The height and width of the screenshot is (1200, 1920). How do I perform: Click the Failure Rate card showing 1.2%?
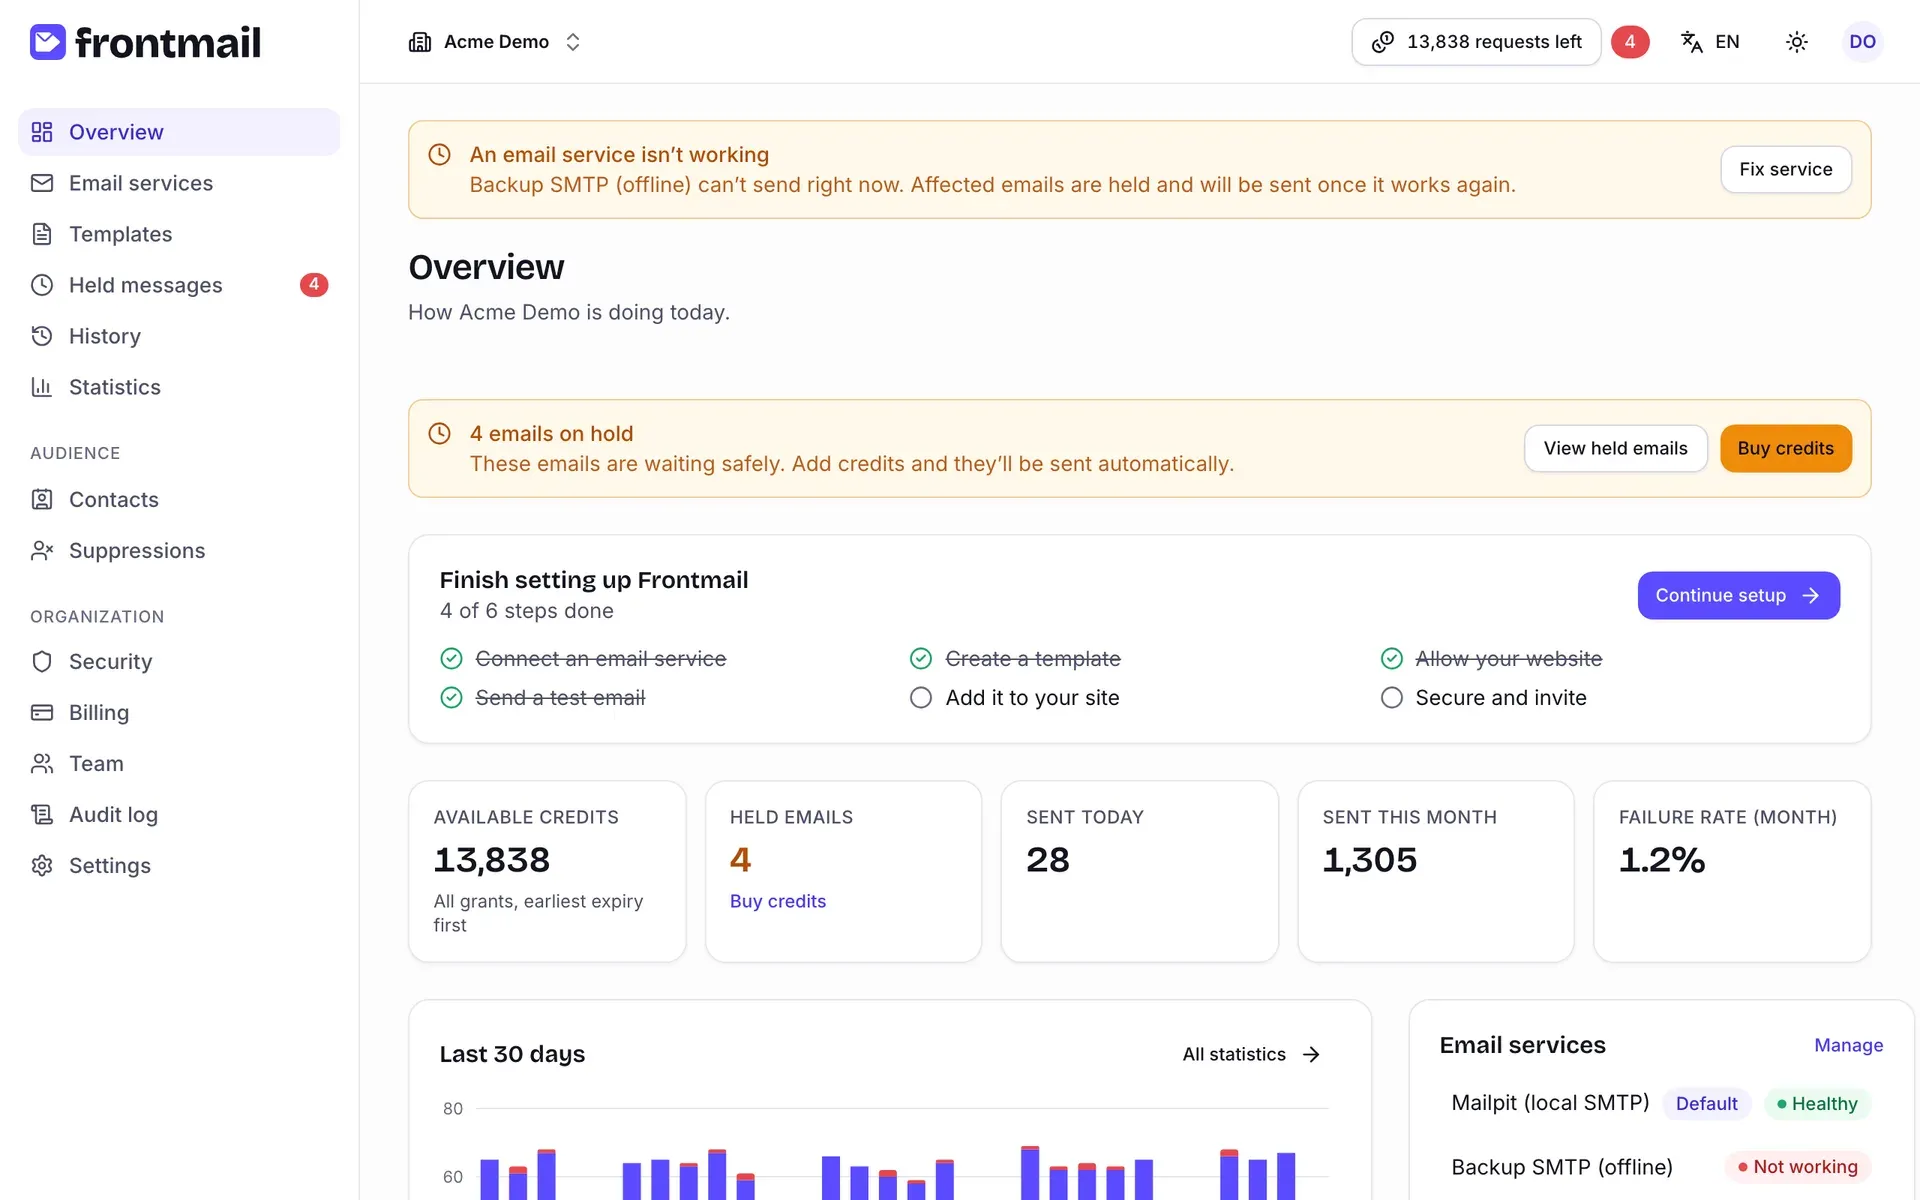click(1732, 872)
